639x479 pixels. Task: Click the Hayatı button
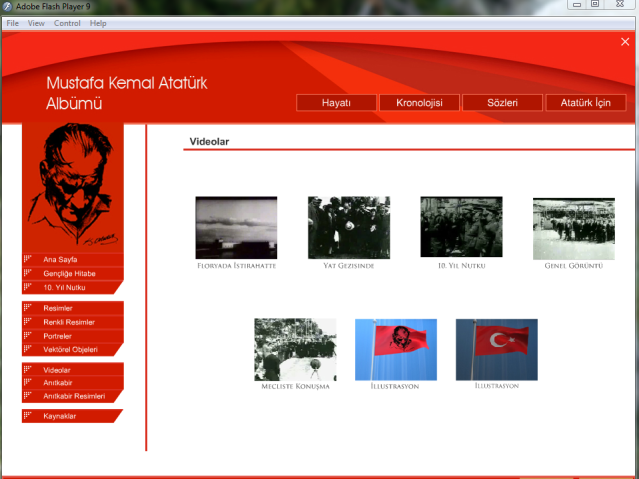tap(336, 103)
